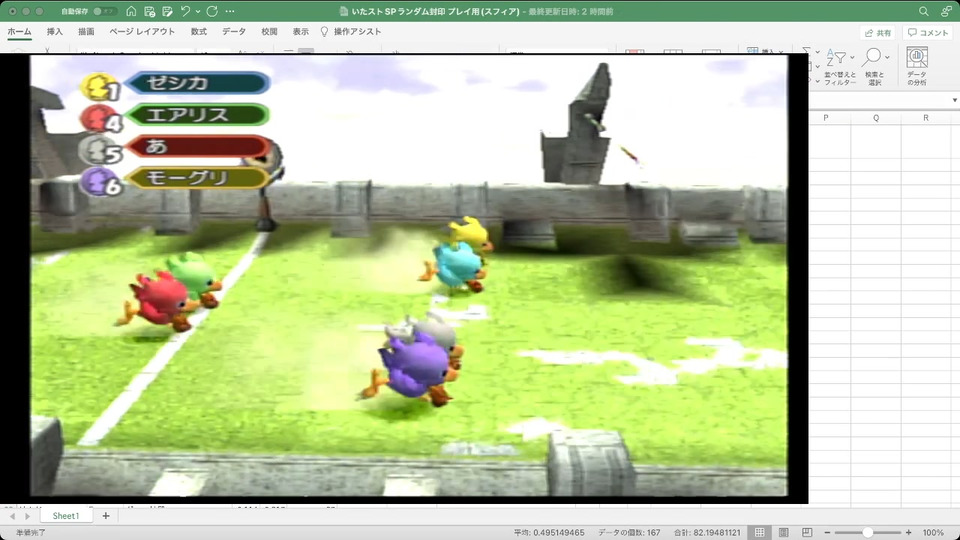Viewport: 960px width, 540px height.
Task: Click the Sheet1 tab
Action: pos(66,516)
